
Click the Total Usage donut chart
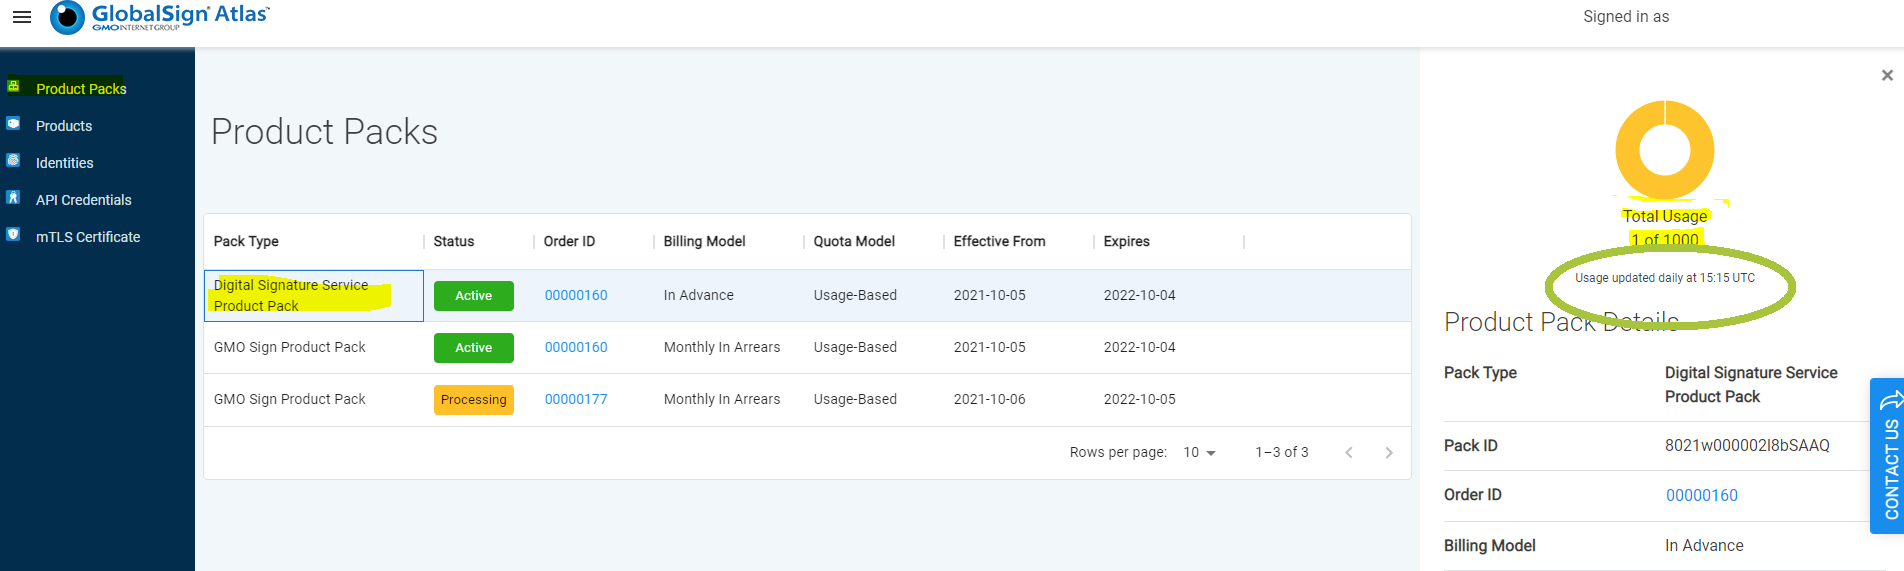[1665, 150]
